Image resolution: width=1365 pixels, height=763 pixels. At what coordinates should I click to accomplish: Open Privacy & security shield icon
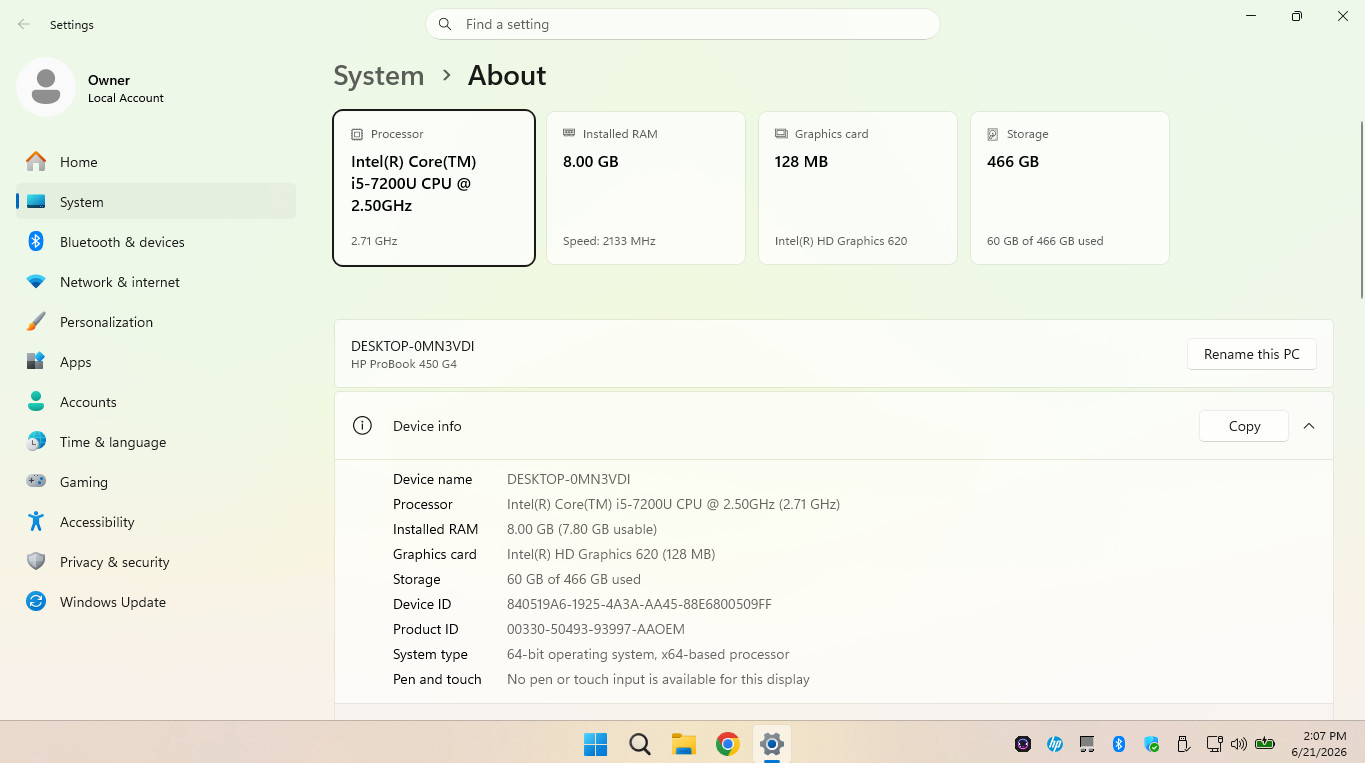[36, 562]
